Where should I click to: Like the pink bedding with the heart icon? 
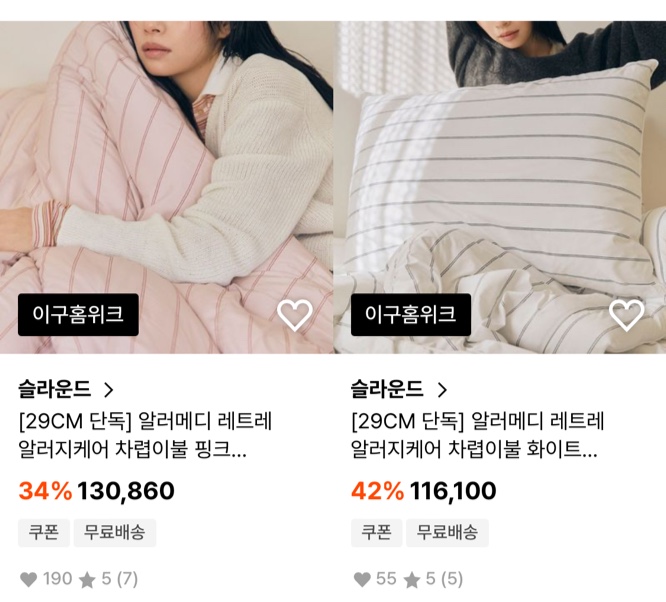click(x=295, y=315)
